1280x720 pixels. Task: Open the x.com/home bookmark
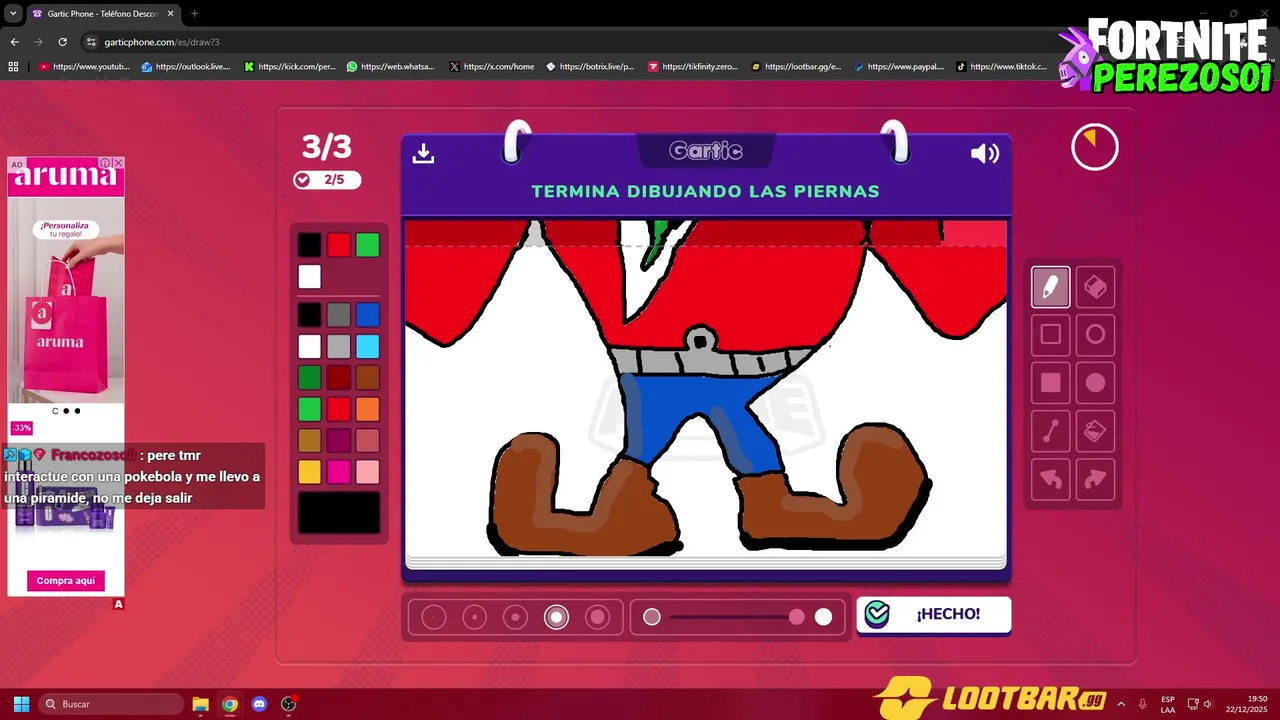[492, 67]
